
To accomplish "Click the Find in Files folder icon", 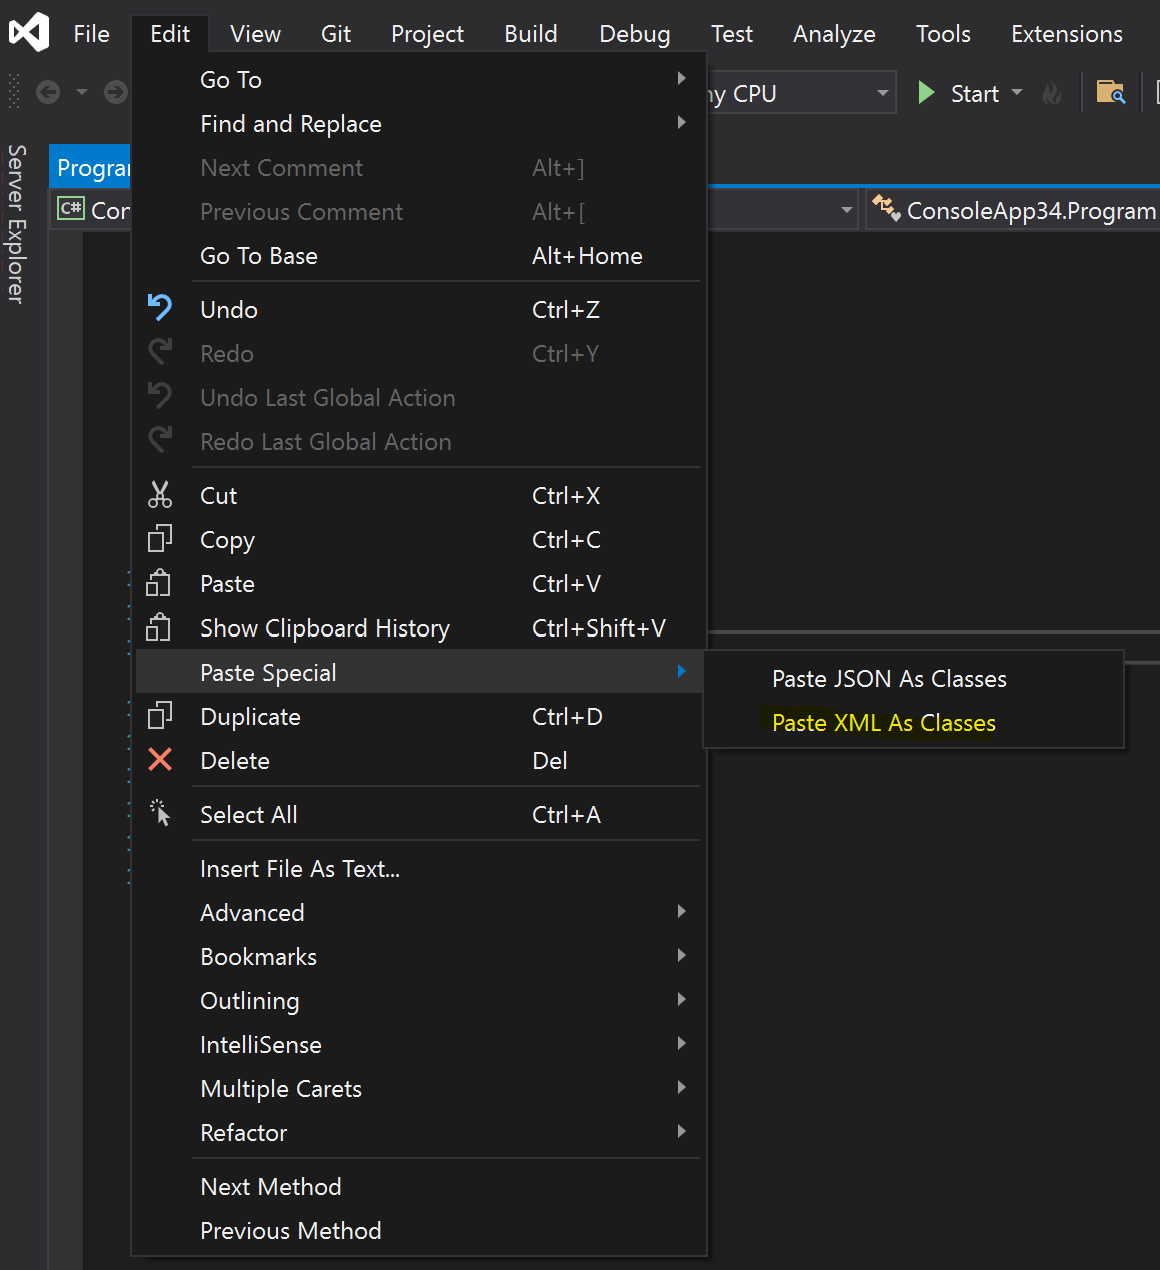I will tap(1110, 93).
